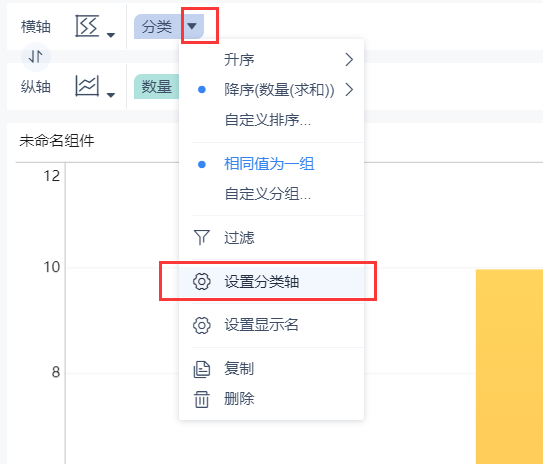Click the y-axis value 12

point(52,176)
